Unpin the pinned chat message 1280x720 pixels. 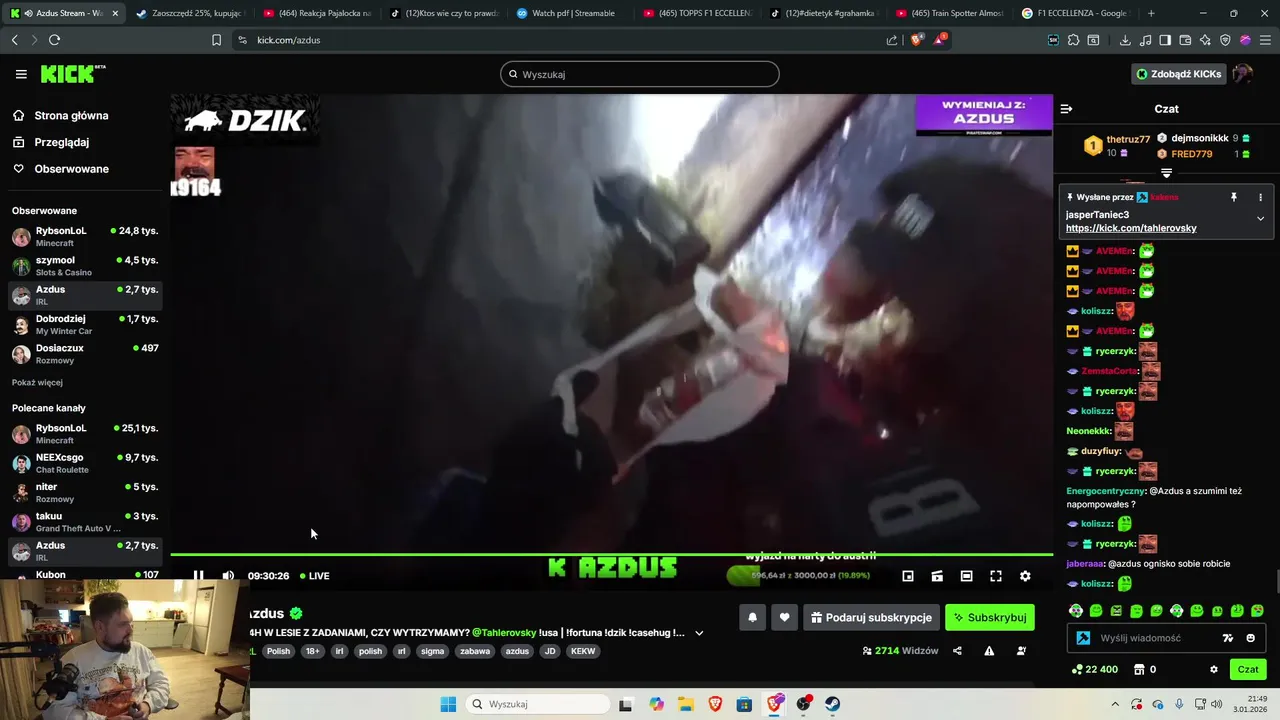coord(1234,198)
